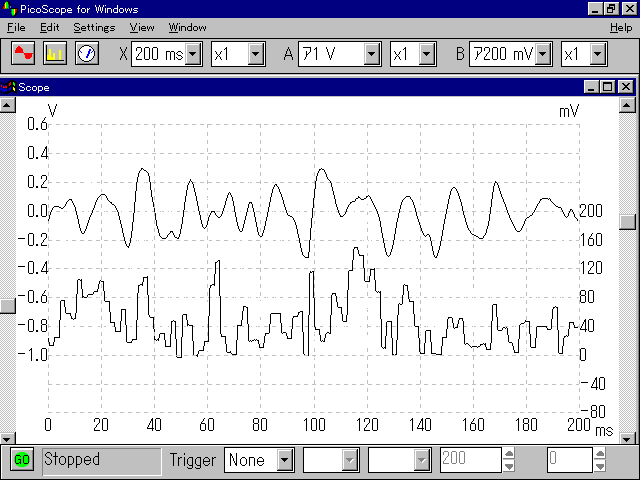The width and height of the screenshot is (640, 480).
Task: Click the green GO button
Action: [x=22, y=460]
